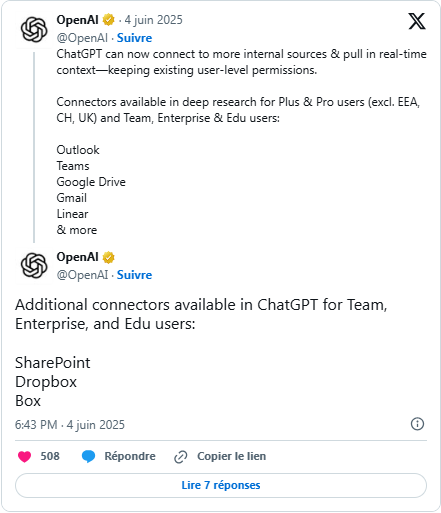Click the 508 likes count
Screen dimensions: 441x513
click(50, 456)
